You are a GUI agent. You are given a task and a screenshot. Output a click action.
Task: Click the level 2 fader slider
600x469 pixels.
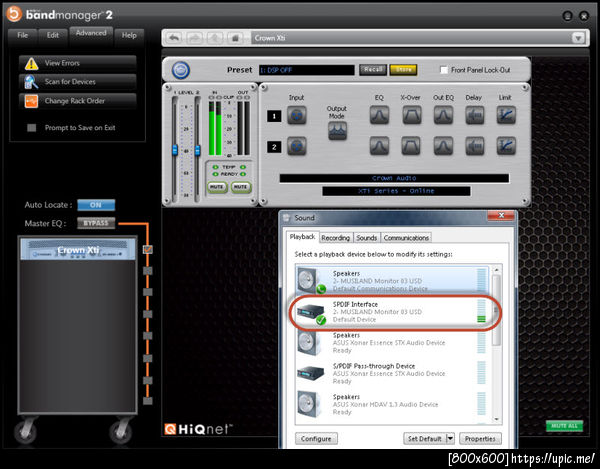[x=197, y=150]
